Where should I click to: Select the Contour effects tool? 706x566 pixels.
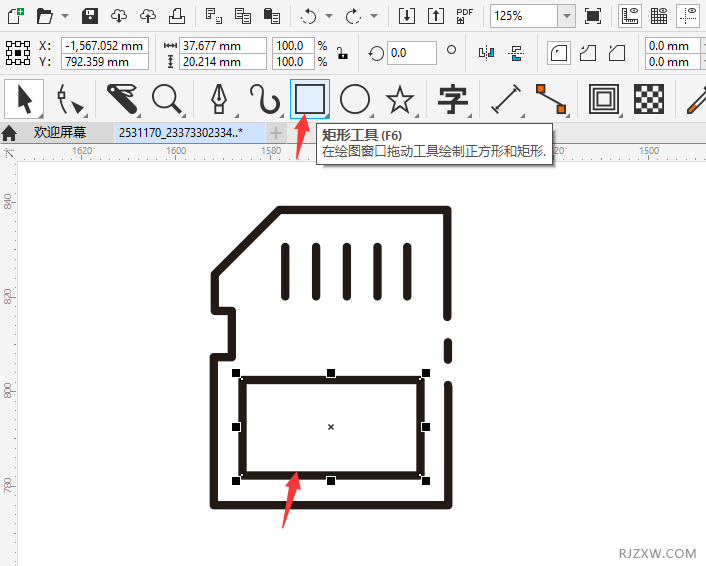click(604, 99)
